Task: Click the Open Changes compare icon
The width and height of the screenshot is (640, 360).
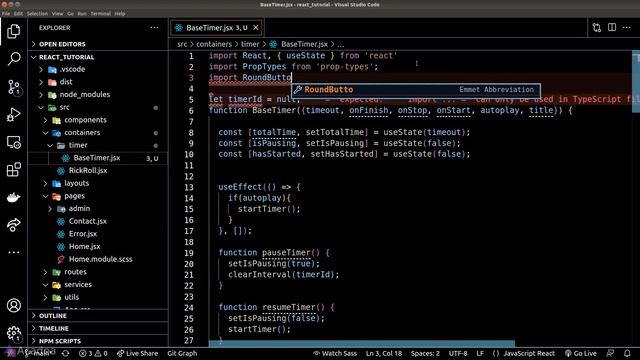Action: [597, 27]
